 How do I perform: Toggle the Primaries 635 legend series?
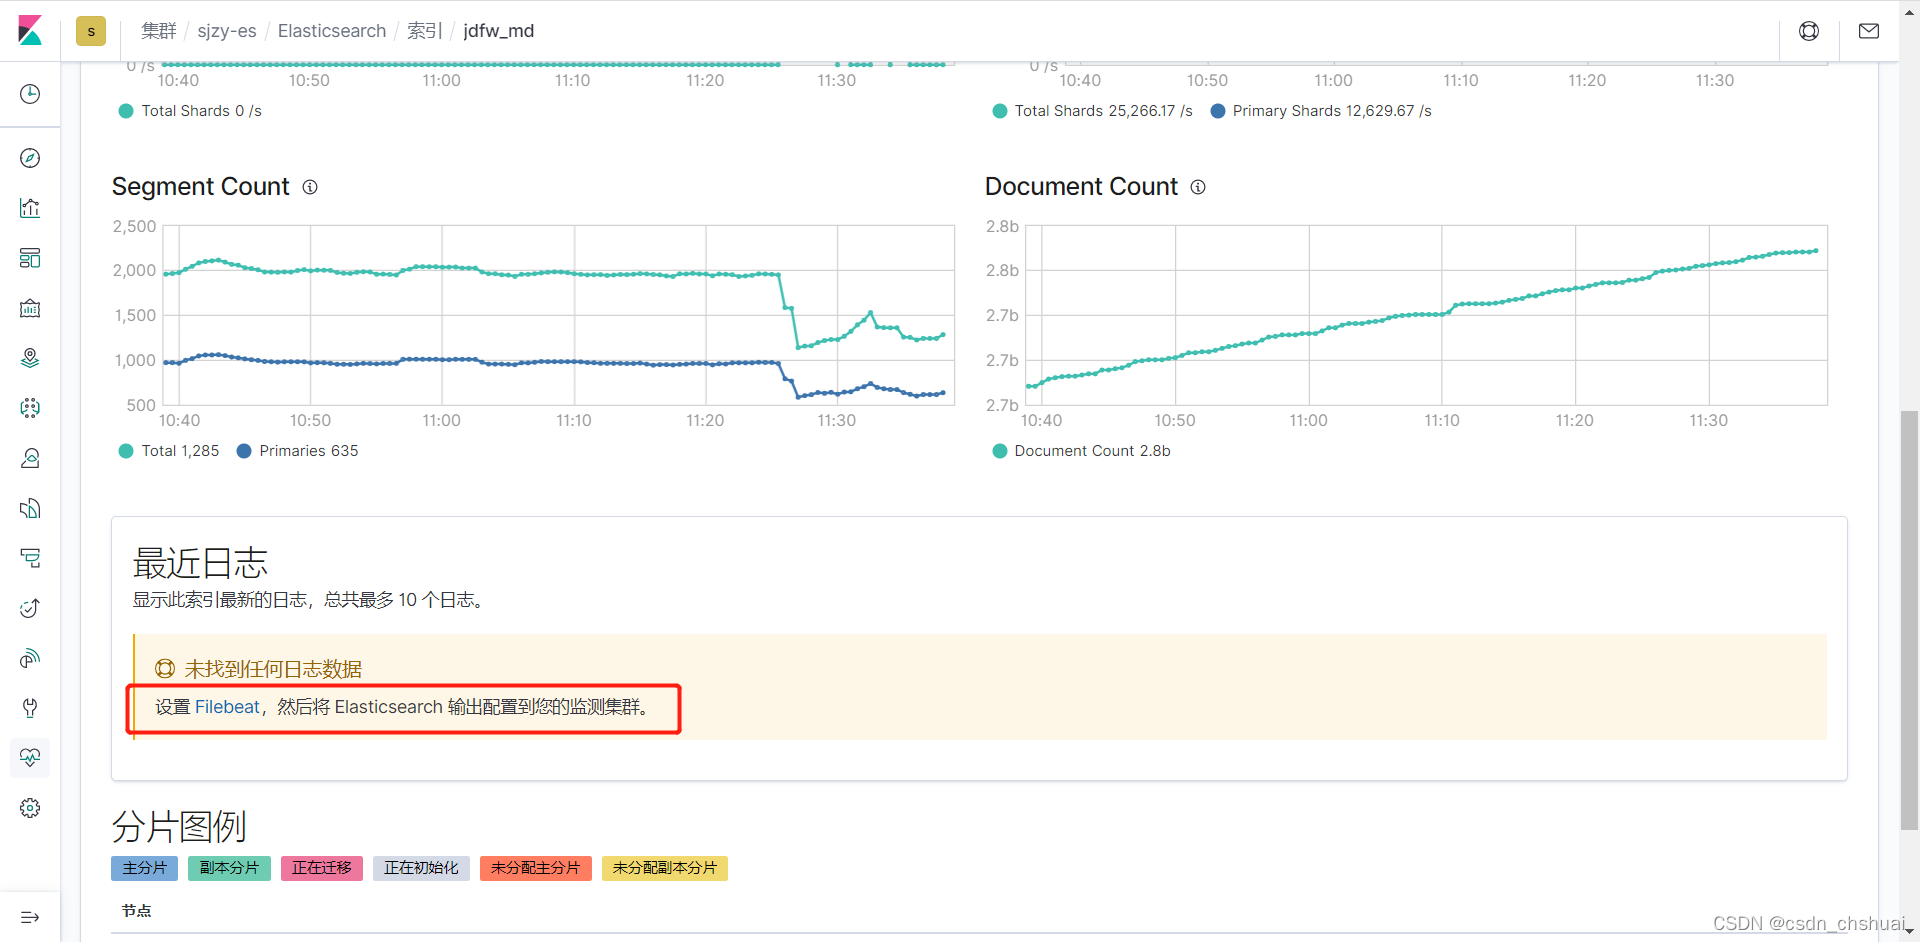297,451
